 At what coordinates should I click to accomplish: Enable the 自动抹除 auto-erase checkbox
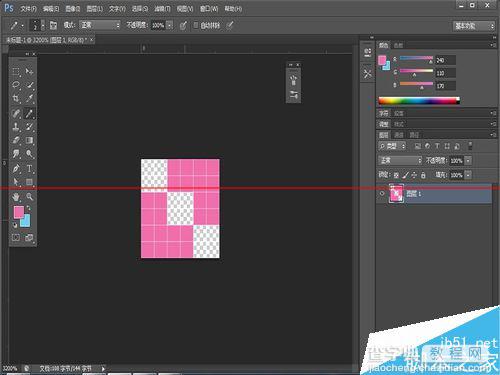click(x=196, y=25)
